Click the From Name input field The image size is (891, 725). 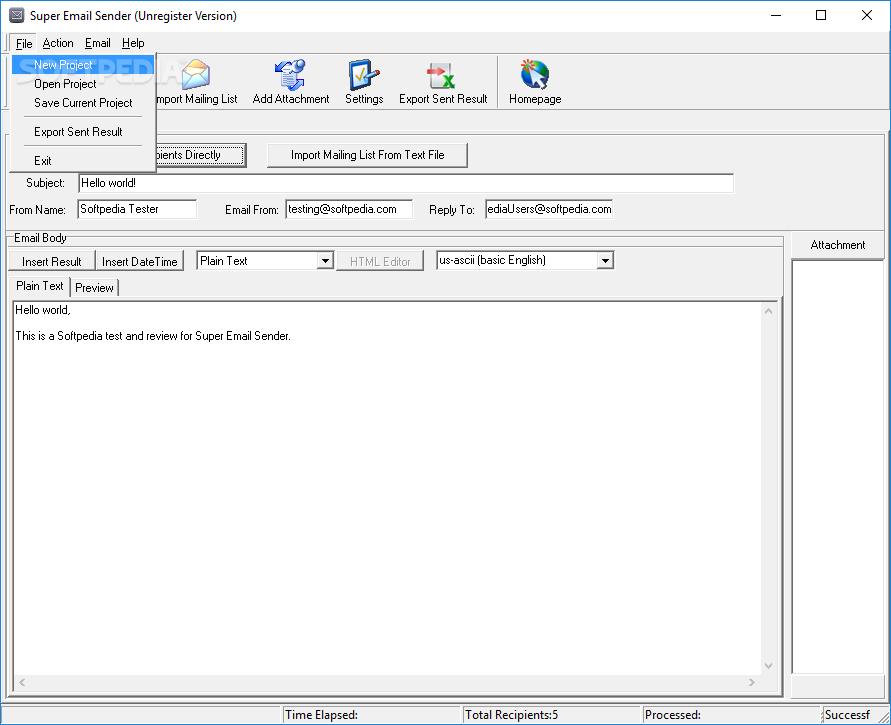coord(137,209)
